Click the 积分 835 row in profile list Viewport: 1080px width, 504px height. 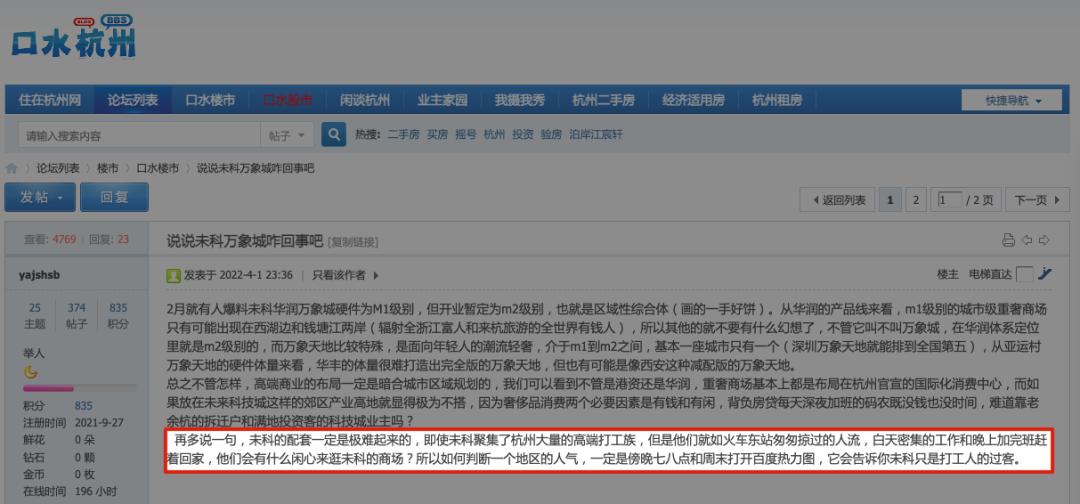58,406
